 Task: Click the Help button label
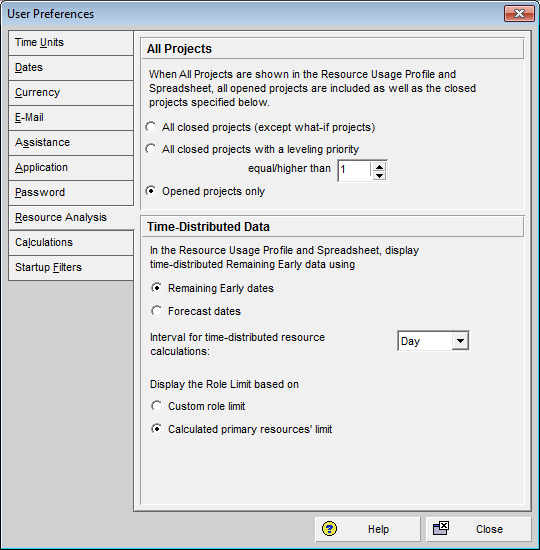click(x=378, y=529)
